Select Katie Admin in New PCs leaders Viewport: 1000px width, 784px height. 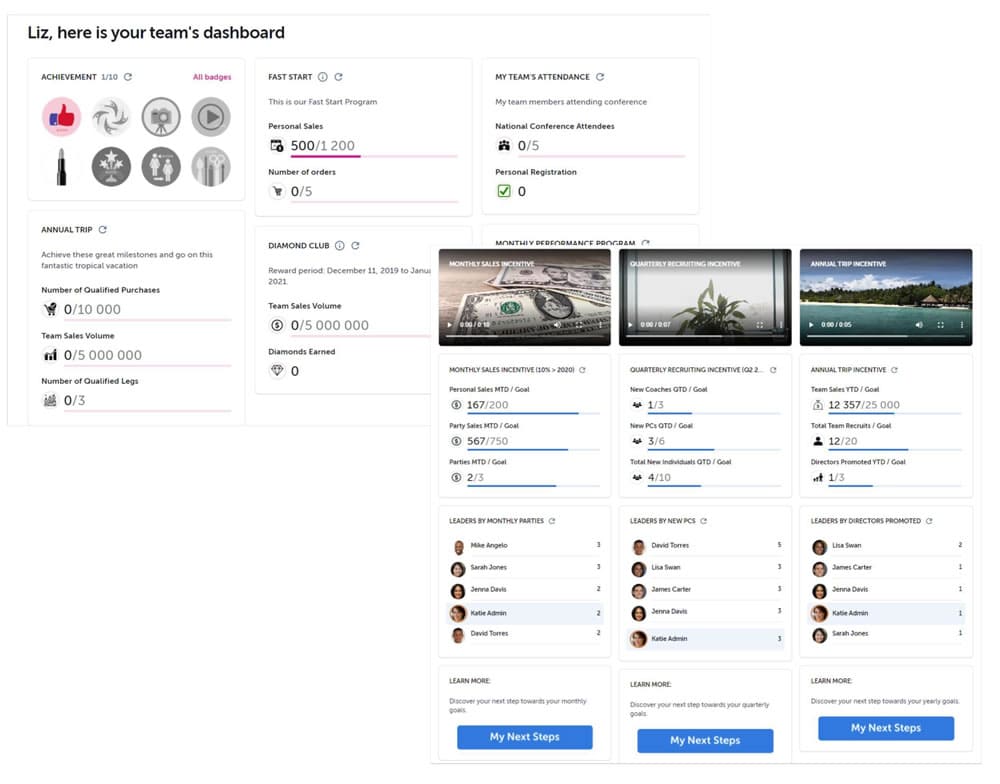pos(707,639)
